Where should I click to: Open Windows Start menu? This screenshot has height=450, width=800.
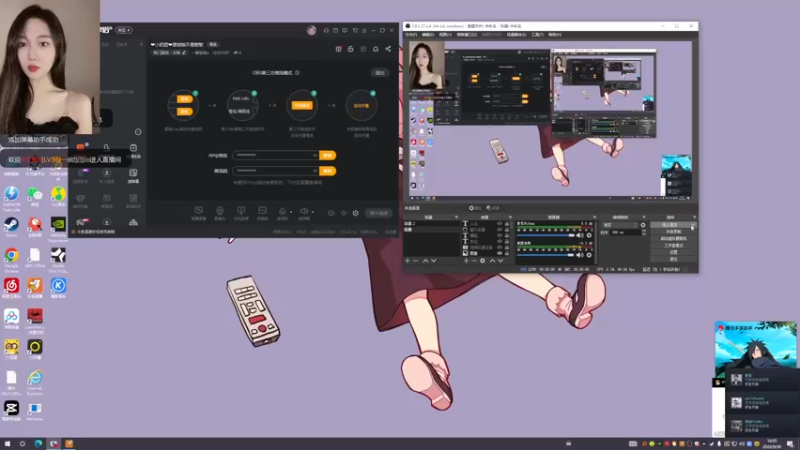click(7, 443)
